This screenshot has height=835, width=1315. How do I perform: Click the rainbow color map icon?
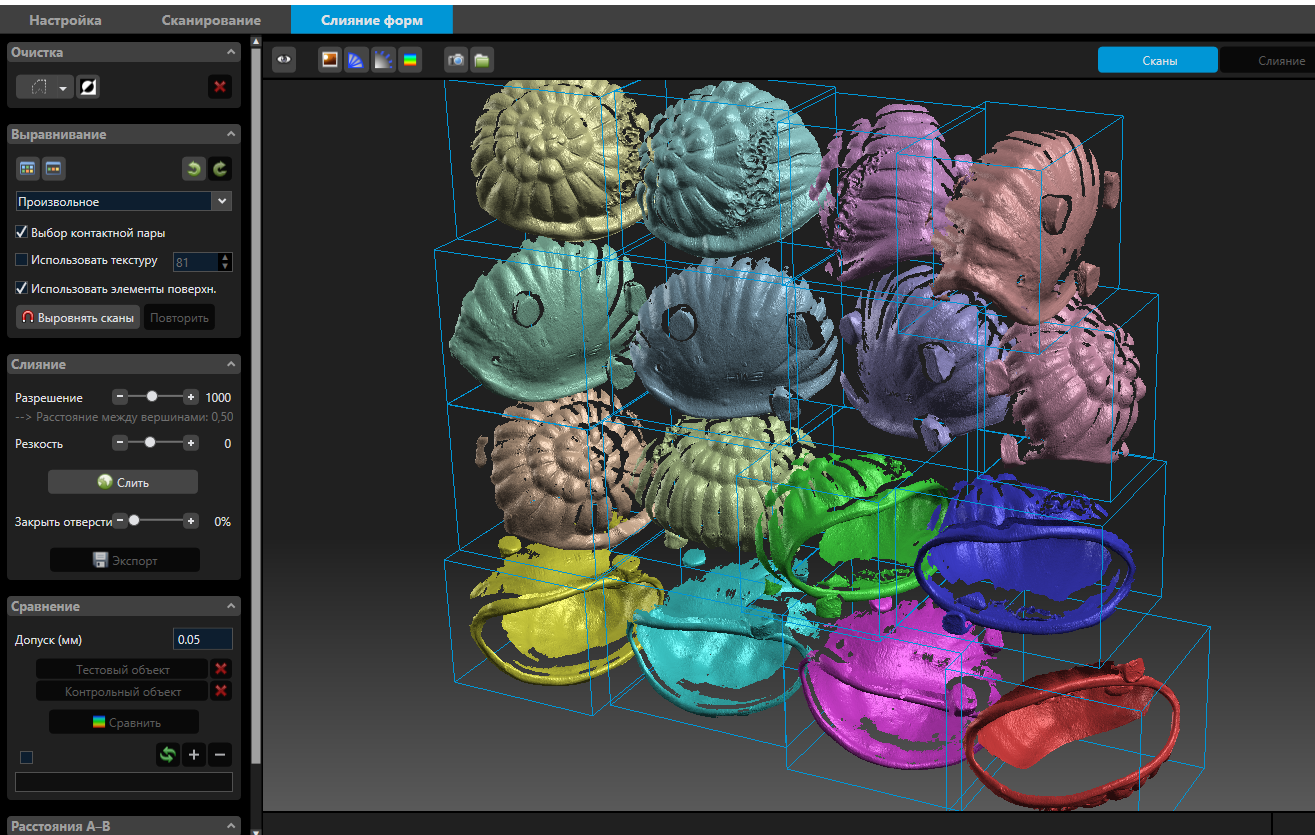(410, 60)
